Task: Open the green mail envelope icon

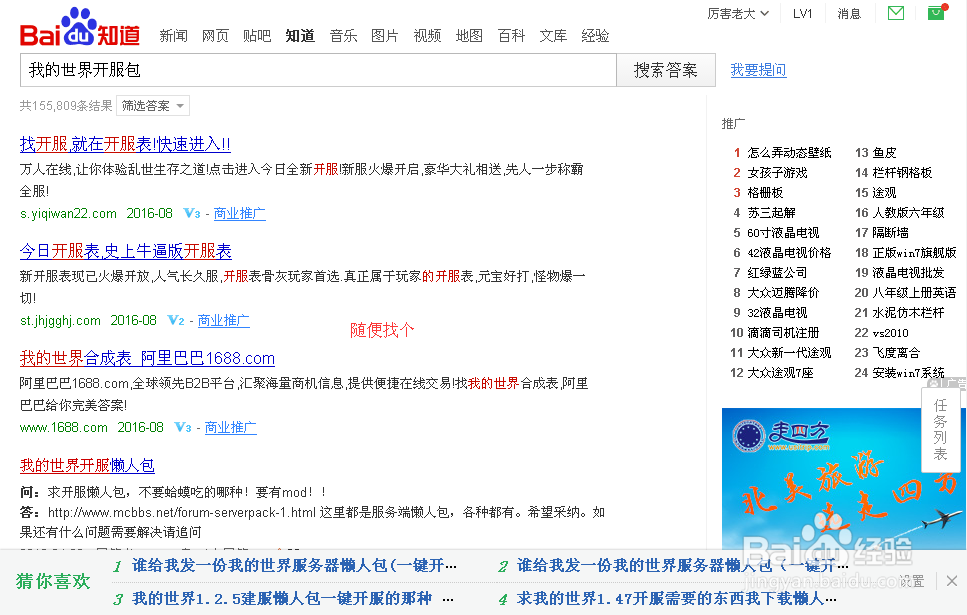Action: coord(895,13)
